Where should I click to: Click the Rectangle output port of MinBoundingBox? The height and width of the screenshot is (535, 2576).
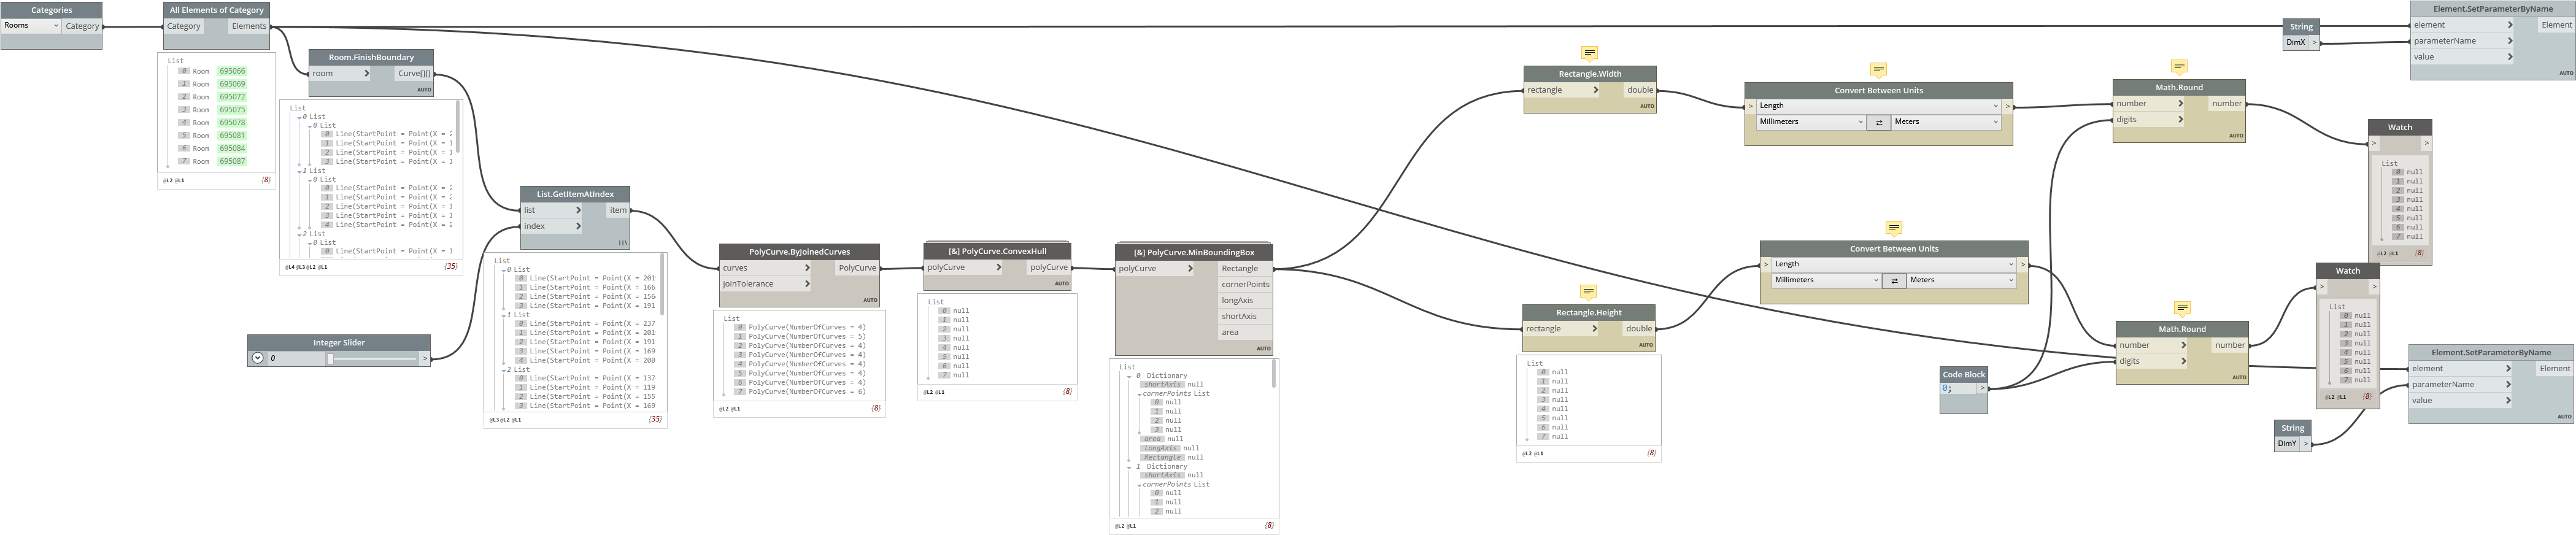(x=1244, y=268)
